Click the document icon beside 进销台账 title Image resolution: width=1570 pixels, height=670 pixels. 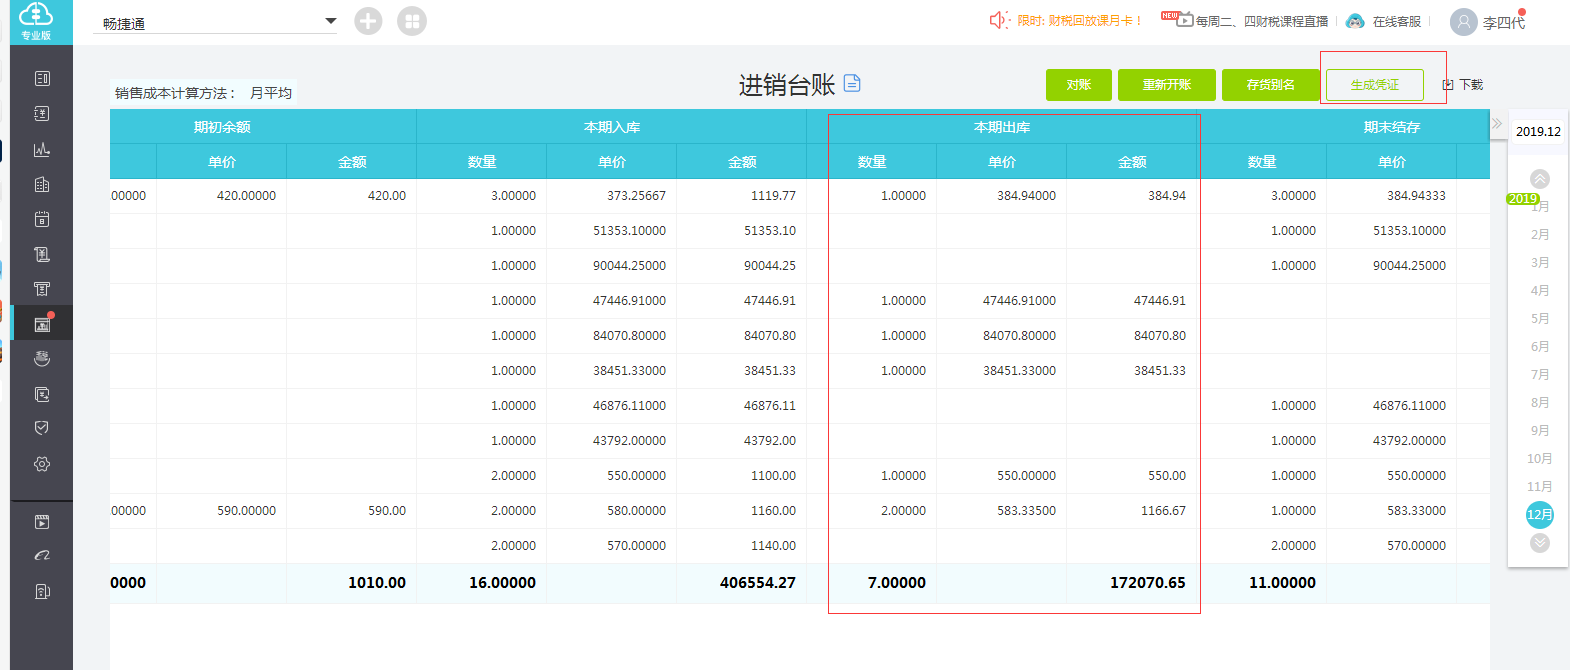pos(852,84)
